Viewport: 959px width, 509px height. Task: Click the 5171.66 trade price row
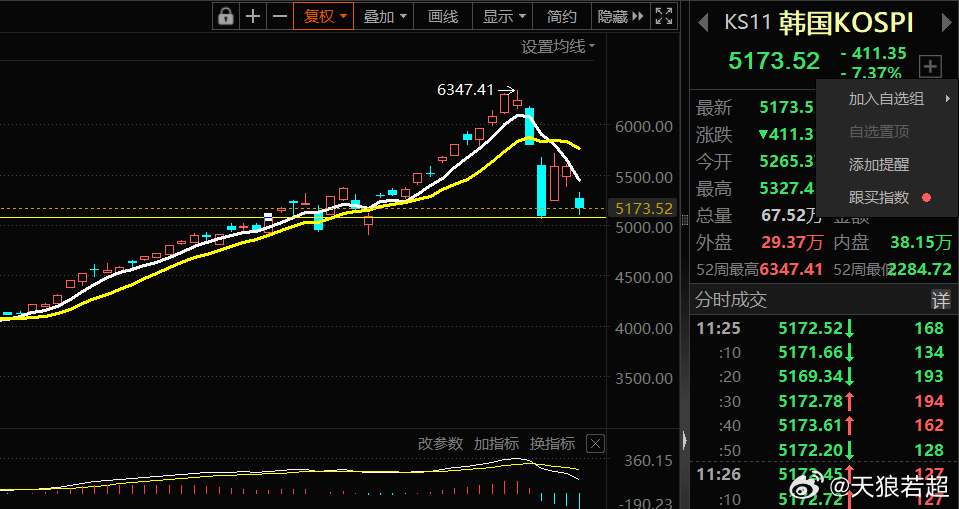point(810,352)
